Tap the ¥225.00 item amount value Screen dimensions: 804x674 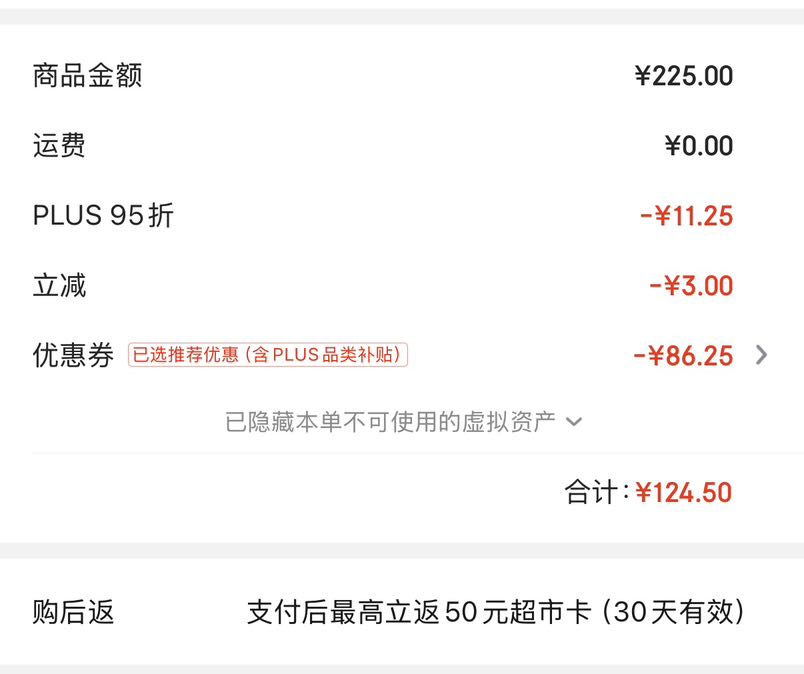coord(684,76)
